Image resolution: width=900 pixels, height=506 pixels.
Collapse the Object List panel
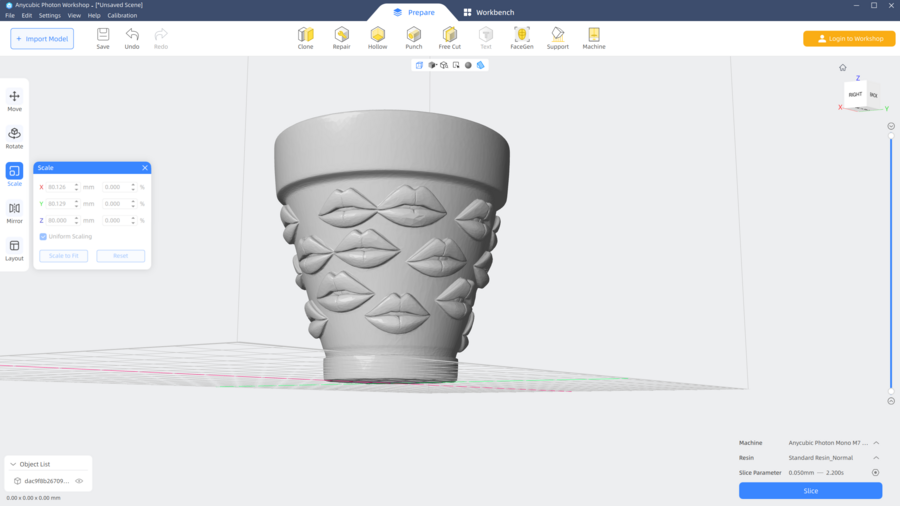pyautogui.click(x=12, y=464)
